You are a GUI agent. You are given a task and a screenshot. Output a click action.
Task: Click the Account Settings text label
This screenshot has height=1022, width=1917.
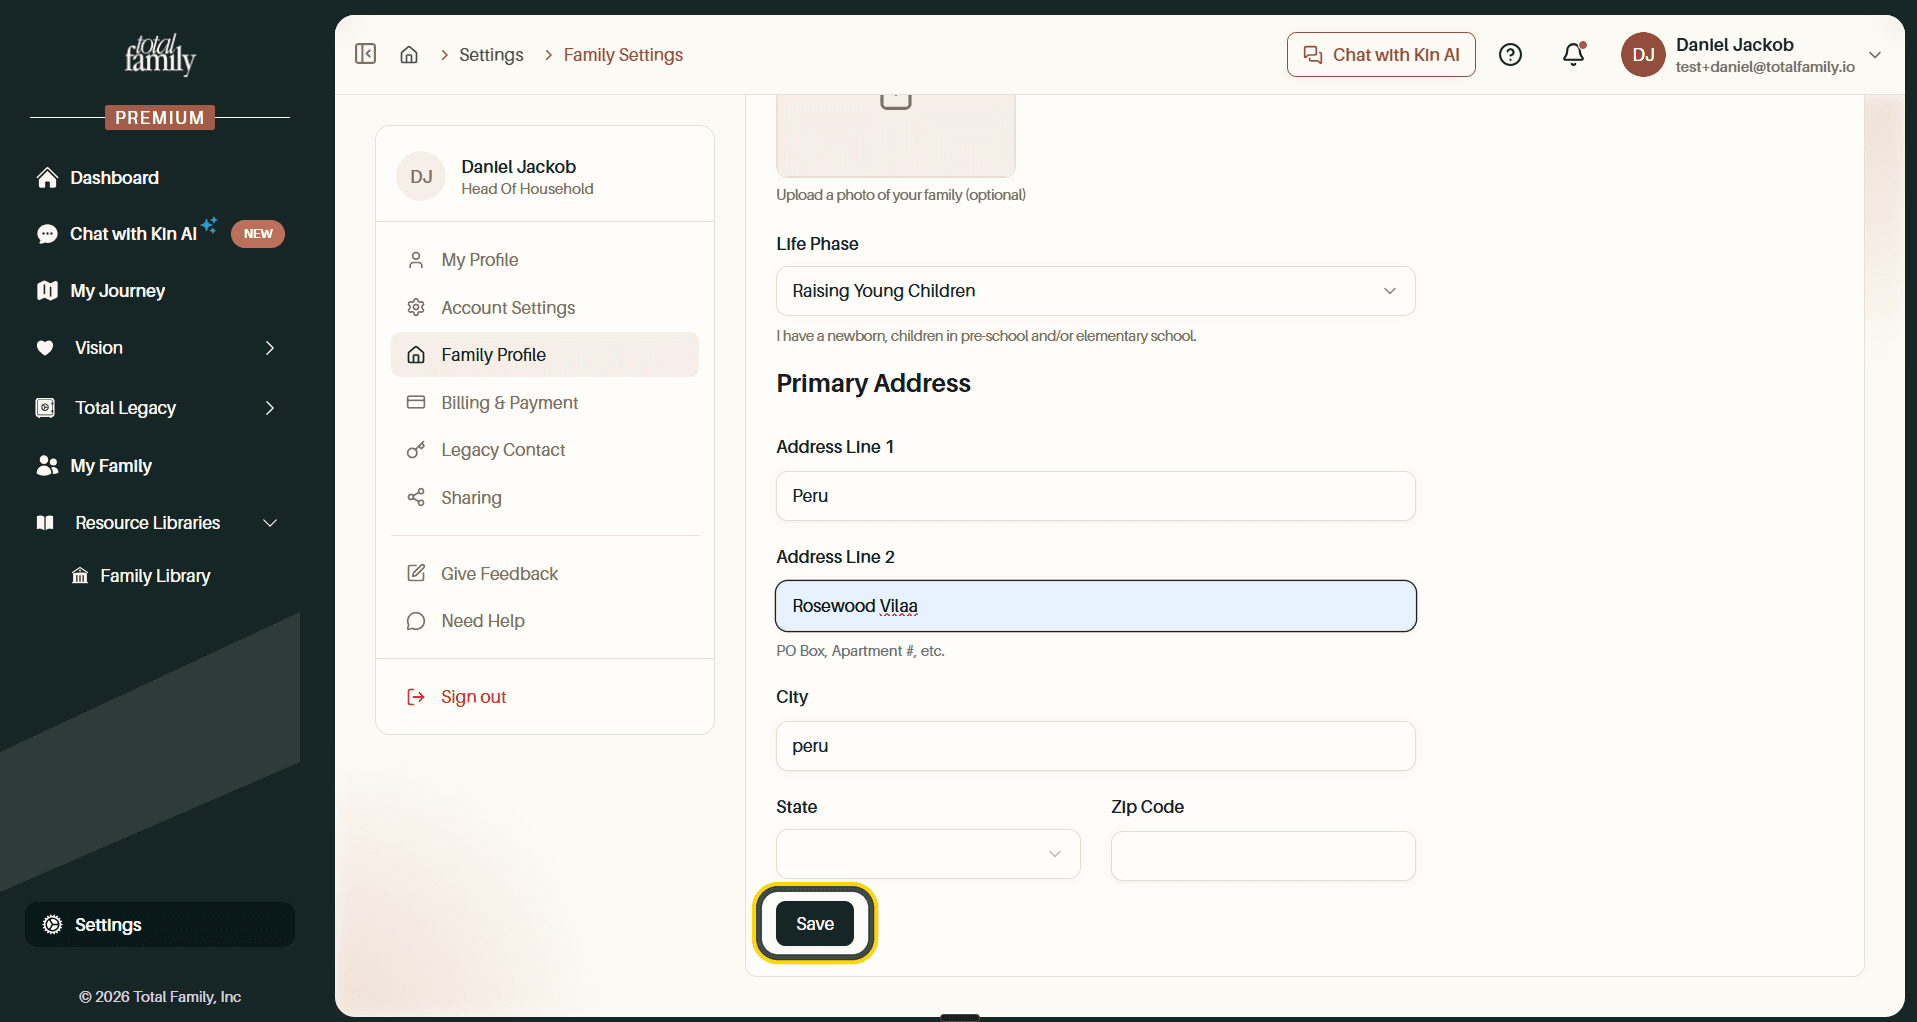click(x=508, y=307)
